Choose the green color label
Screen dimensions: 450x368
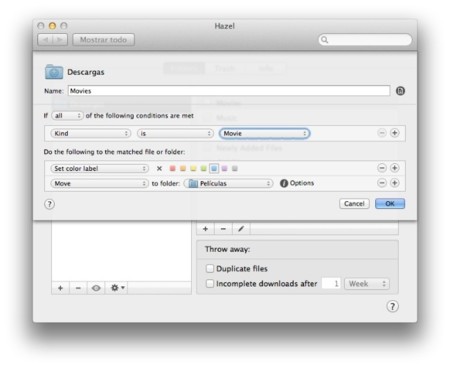[x=203, y=168]
